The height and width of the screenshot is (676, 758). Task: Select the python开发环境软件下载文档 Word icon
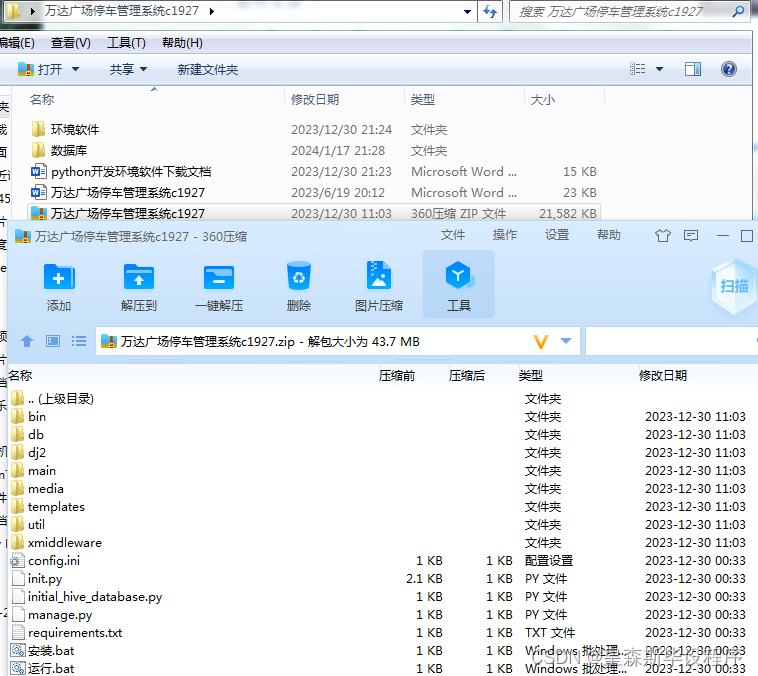click(x=38, y=172)
